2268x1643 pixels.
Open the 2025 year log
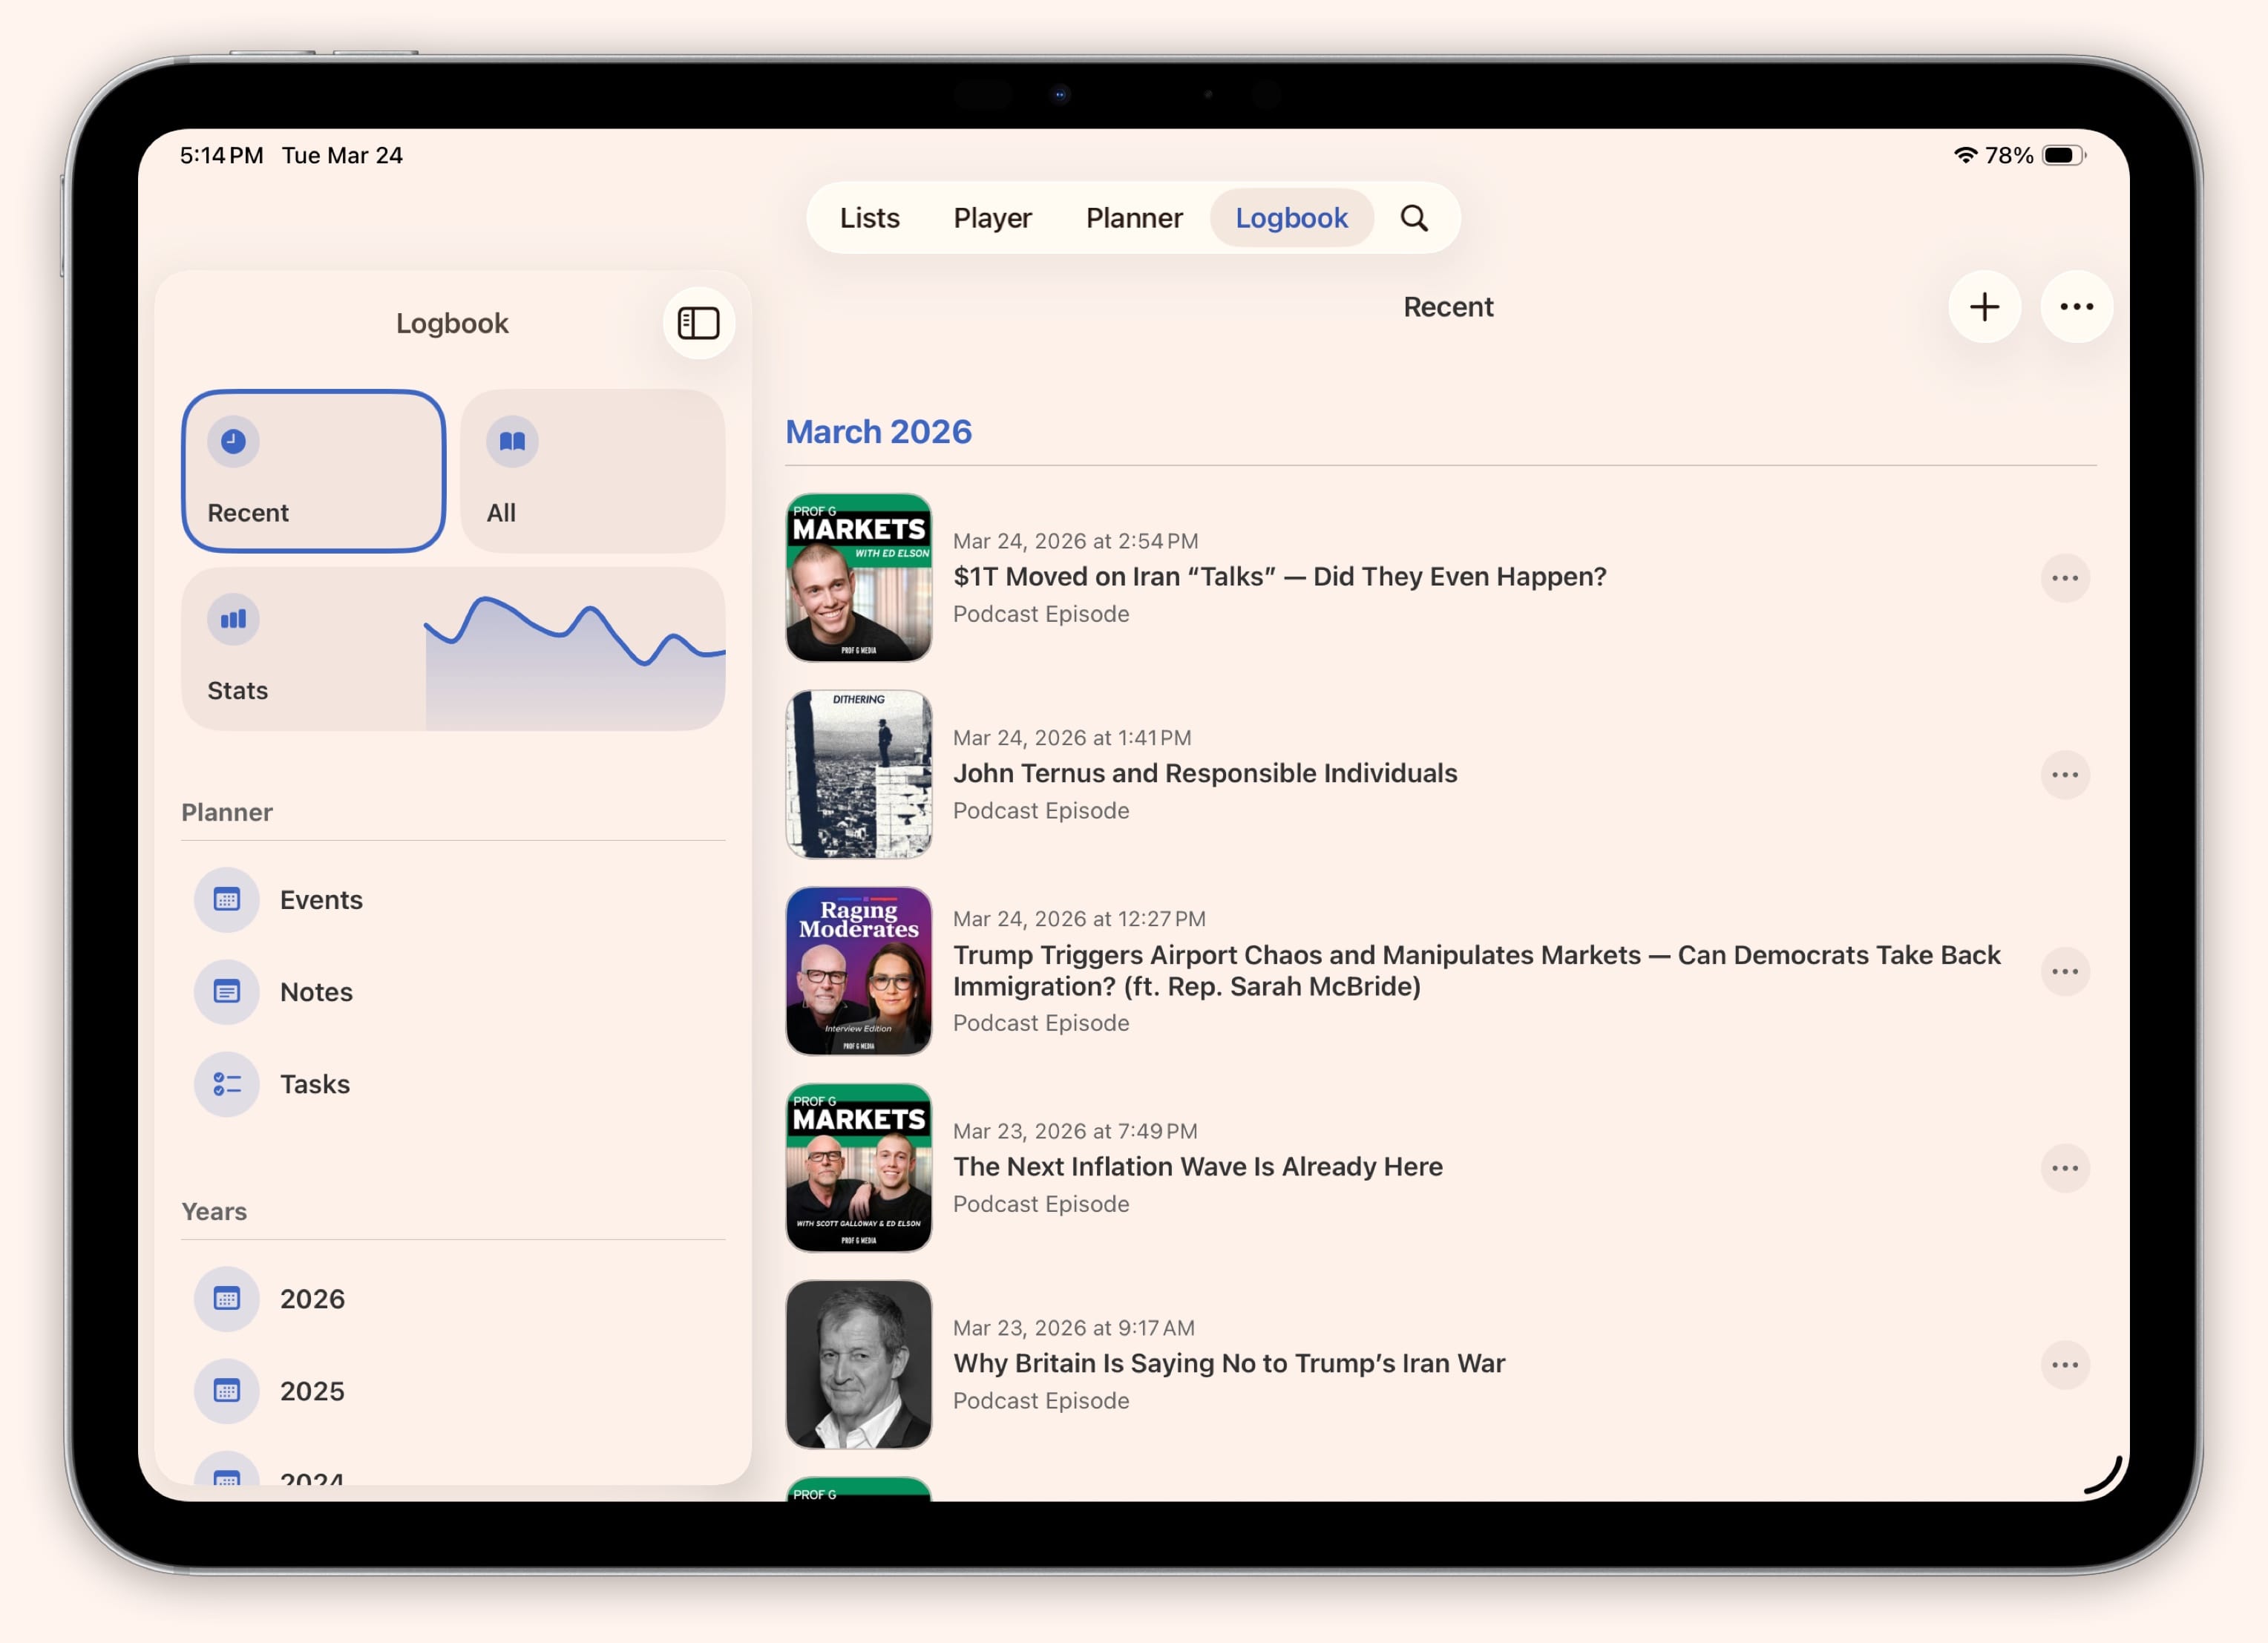pyautogui.click(x=311, y=1390)
